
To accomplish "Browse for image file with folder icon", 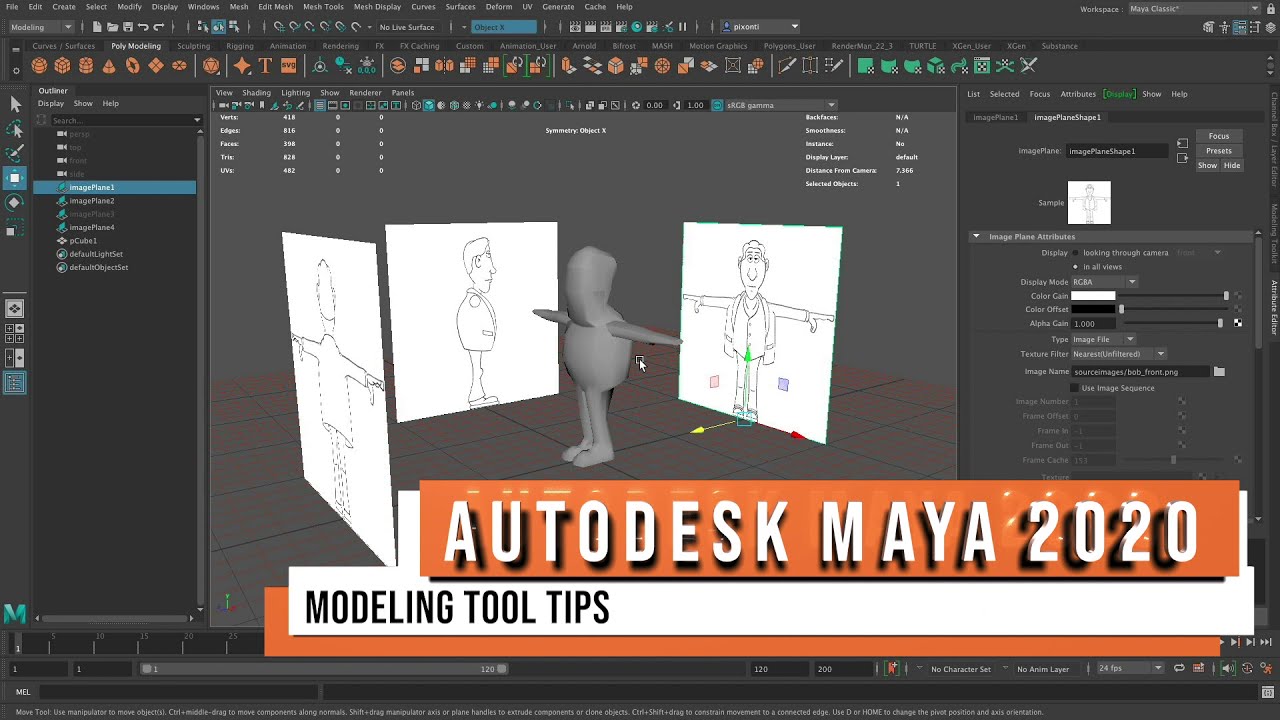I will [1219, 372].
